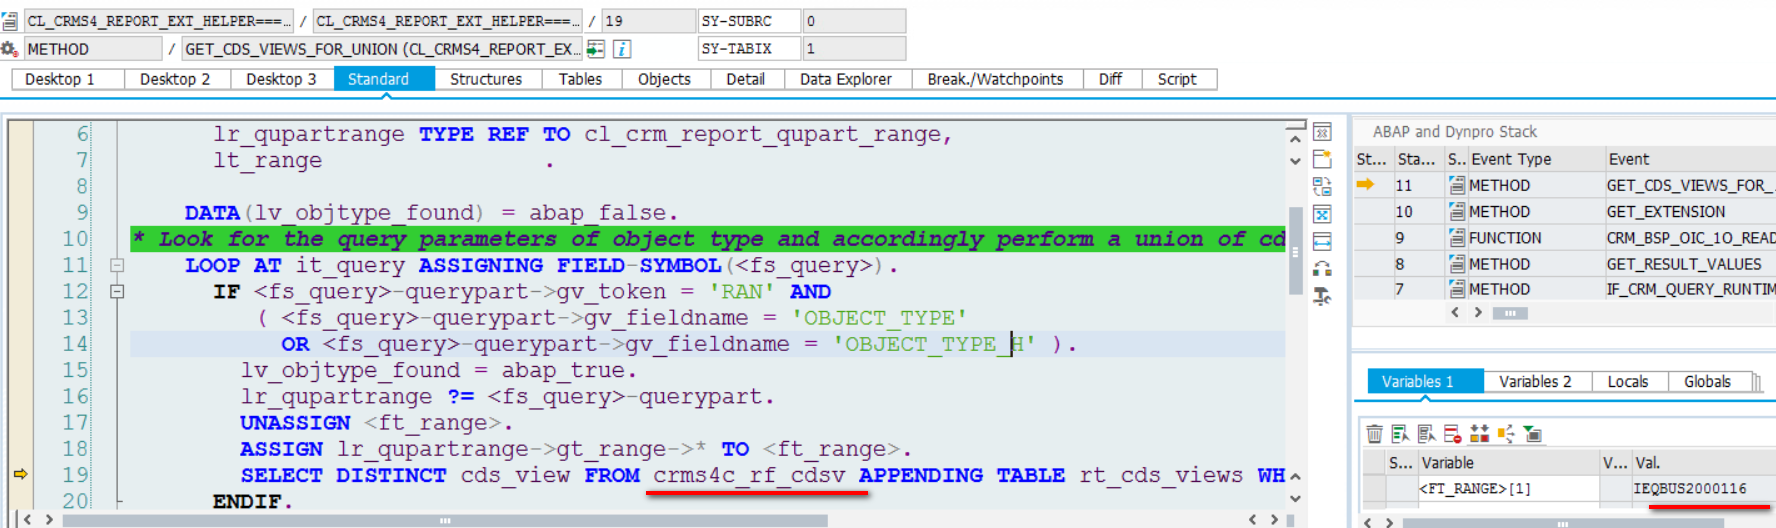The image size is (1776, 528).
Task: Click the icon with down arrows over colored boxes
Action: coord(1480,433)
